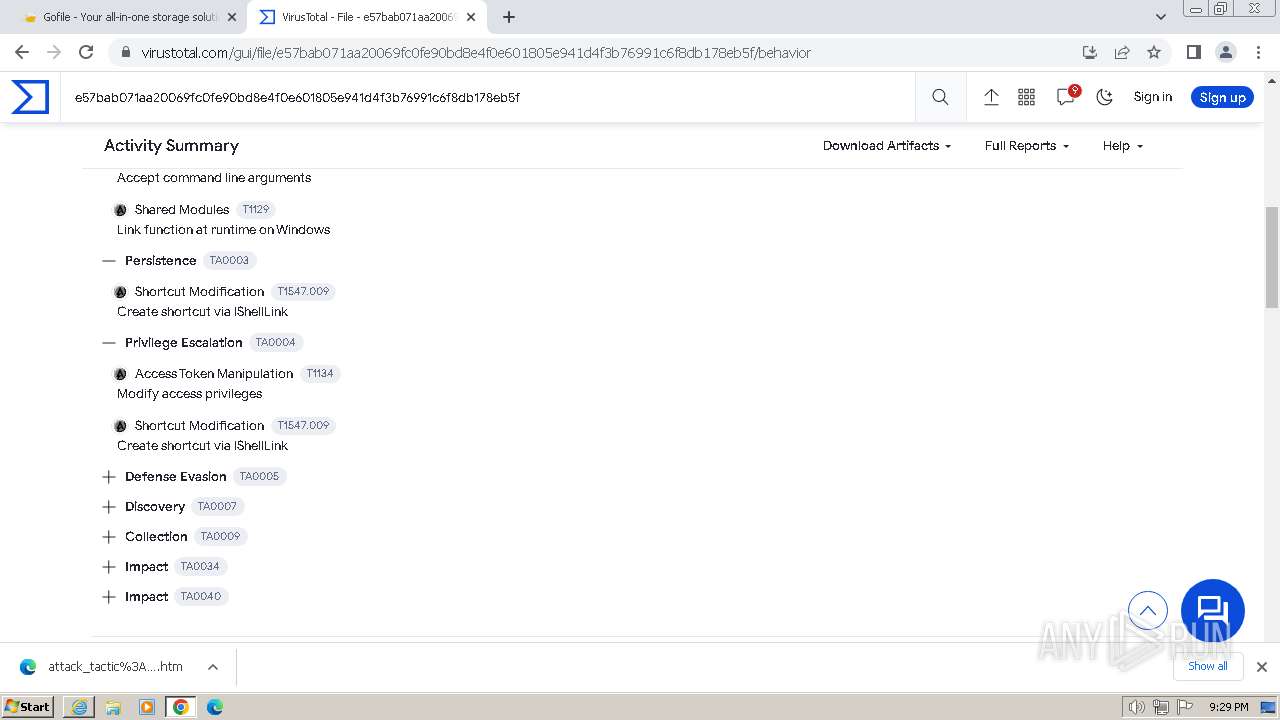Click the MITRE icon beside Access Token Manipulation

(x=120, y=374)
